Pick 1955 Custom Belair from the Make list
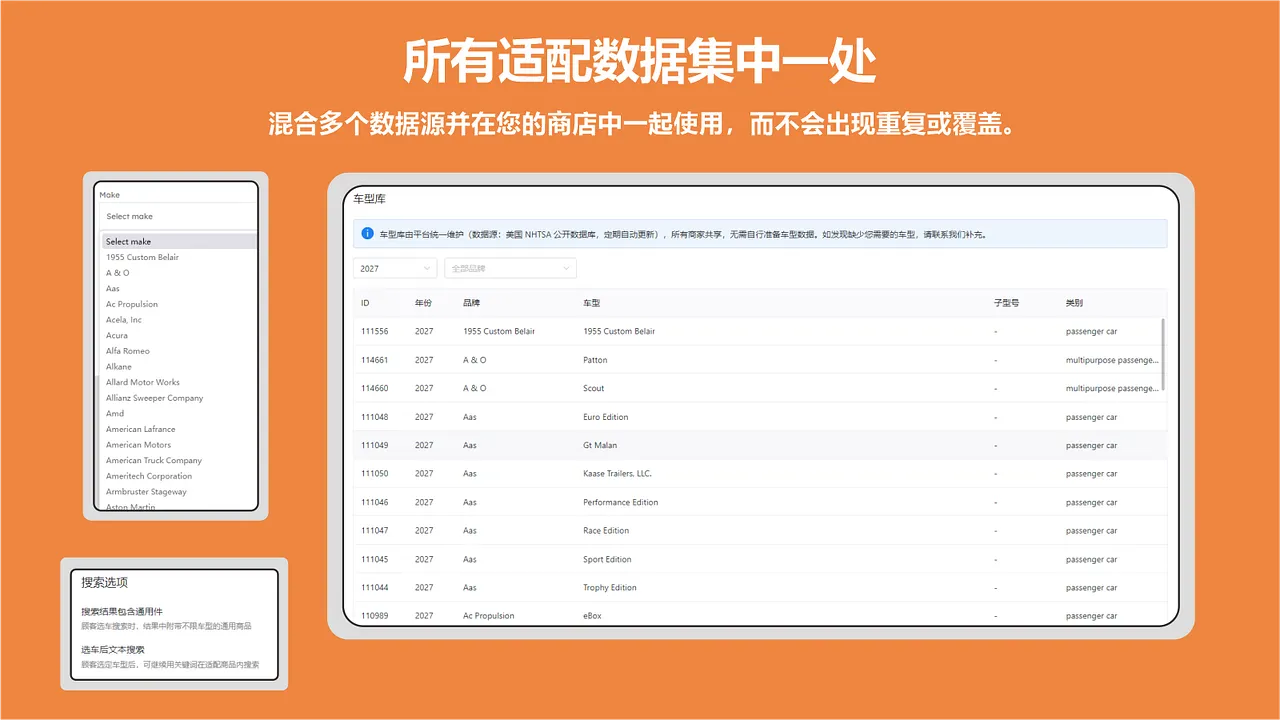The width and height of the screenshot is (1280, 720). [x=142, y=257]
